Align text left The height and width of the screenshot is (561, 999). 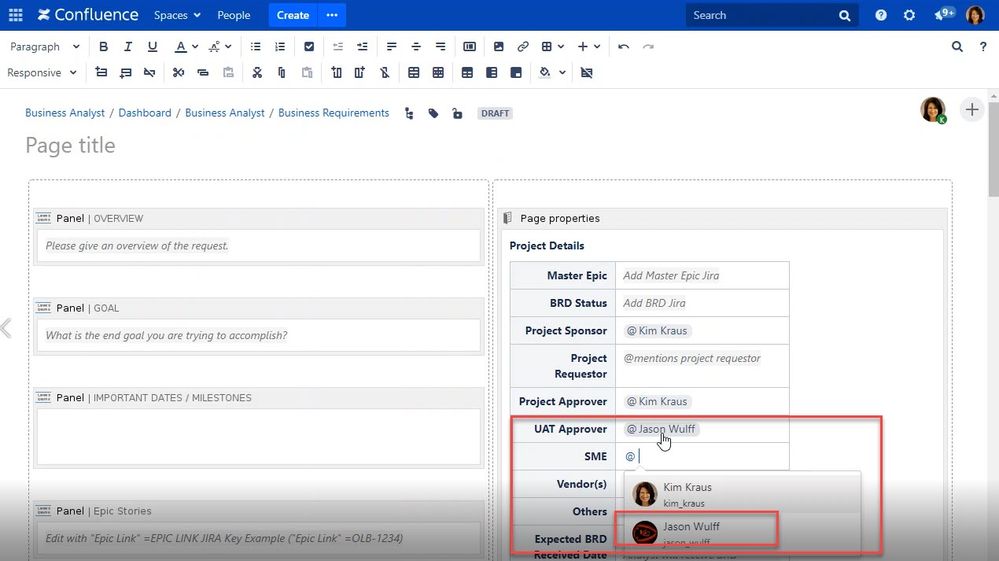tap(391, 46)
